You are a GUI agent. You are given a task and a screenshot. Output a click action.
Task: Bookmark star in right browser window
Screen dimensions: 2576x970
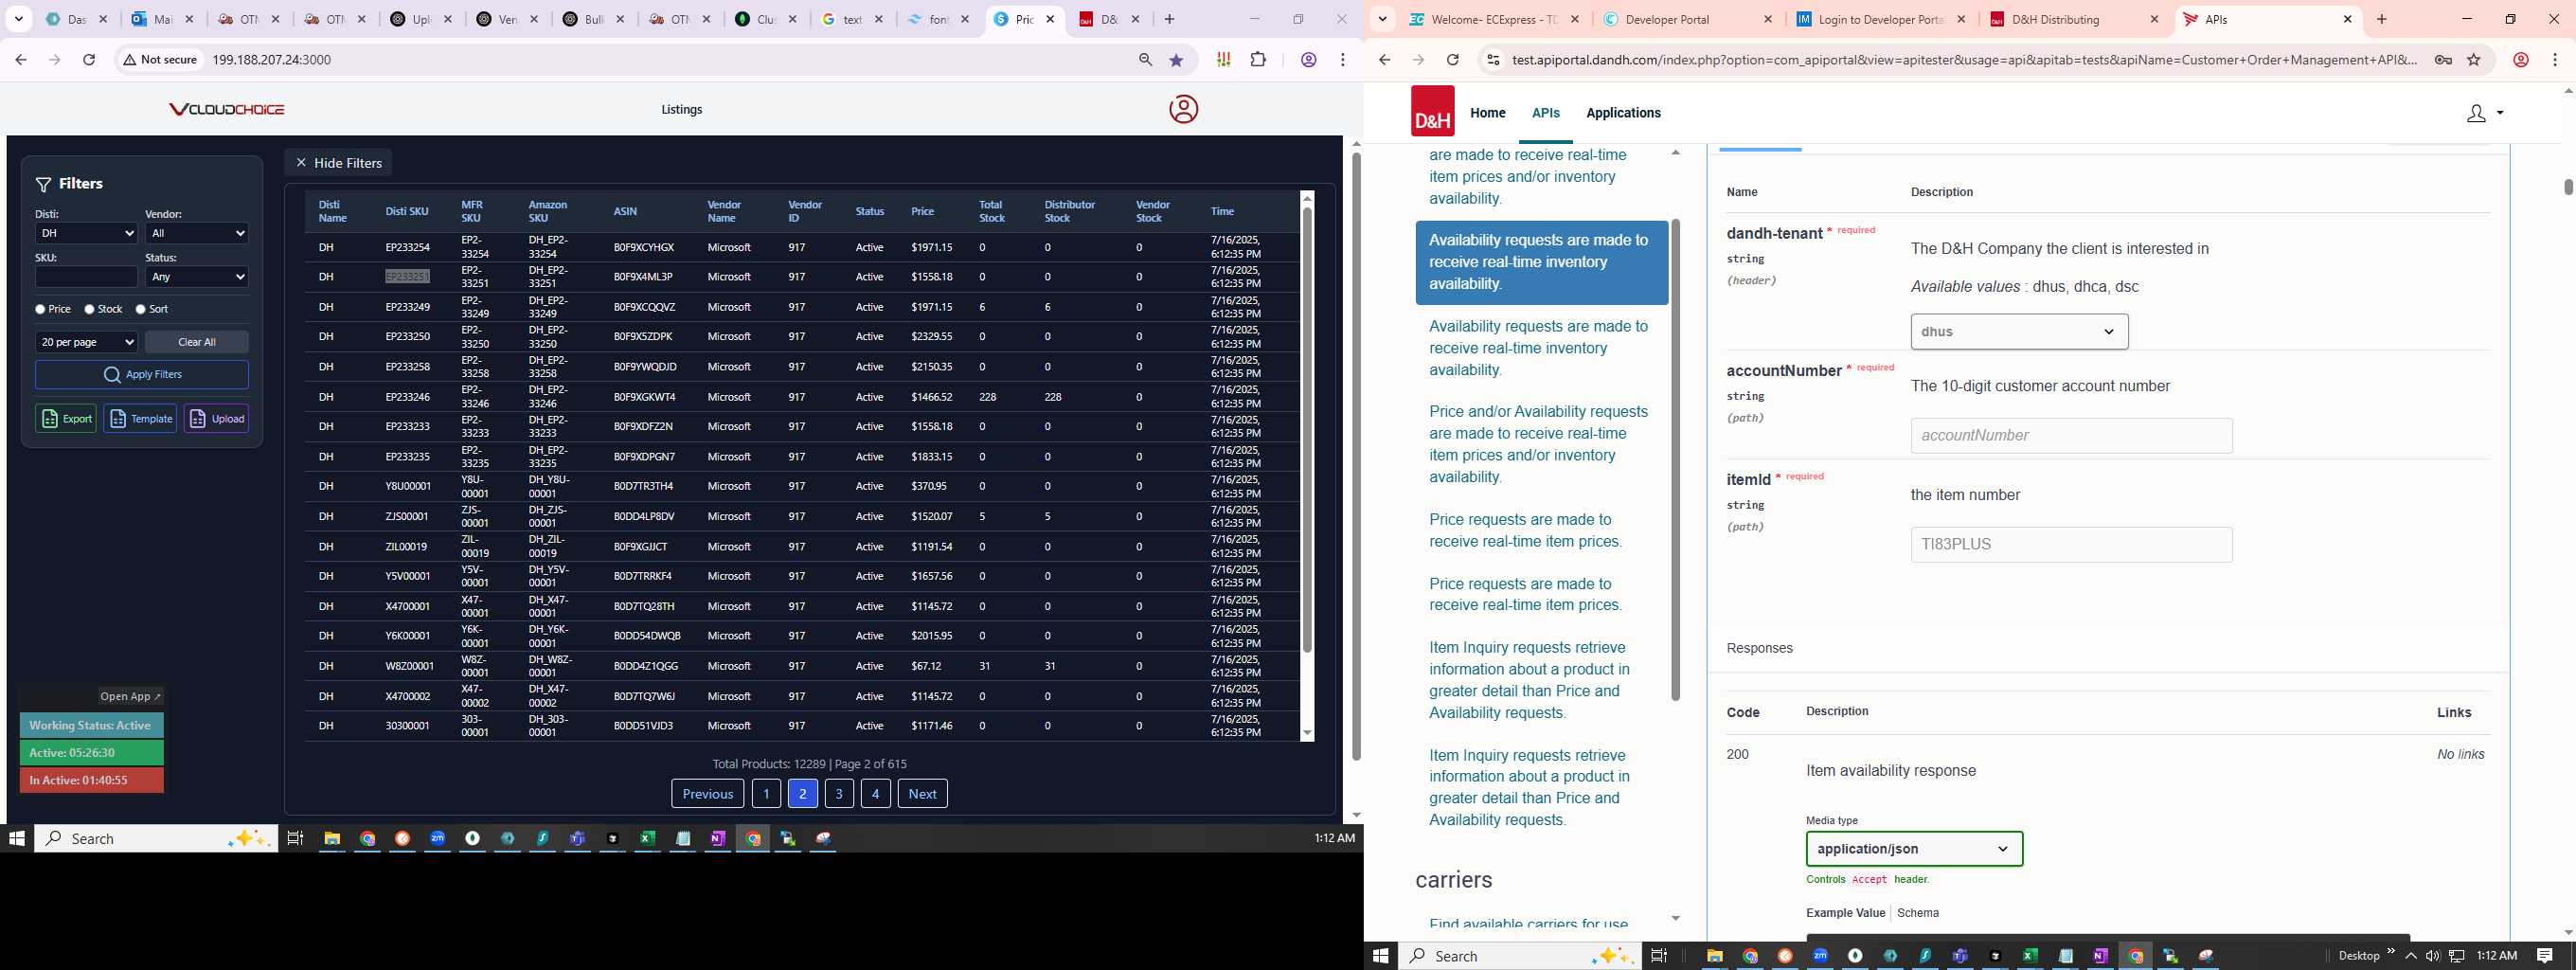[2474, 60]
